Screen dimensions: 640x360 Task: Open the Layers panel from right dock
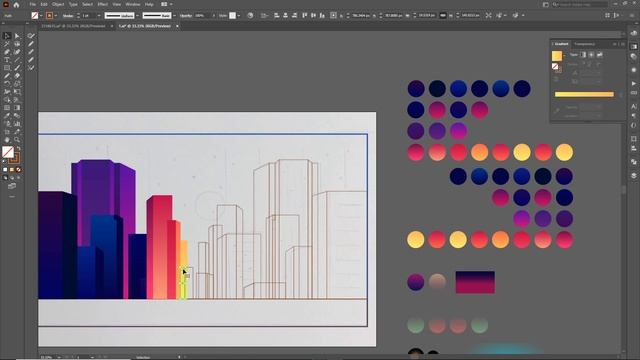coord(633,175)
